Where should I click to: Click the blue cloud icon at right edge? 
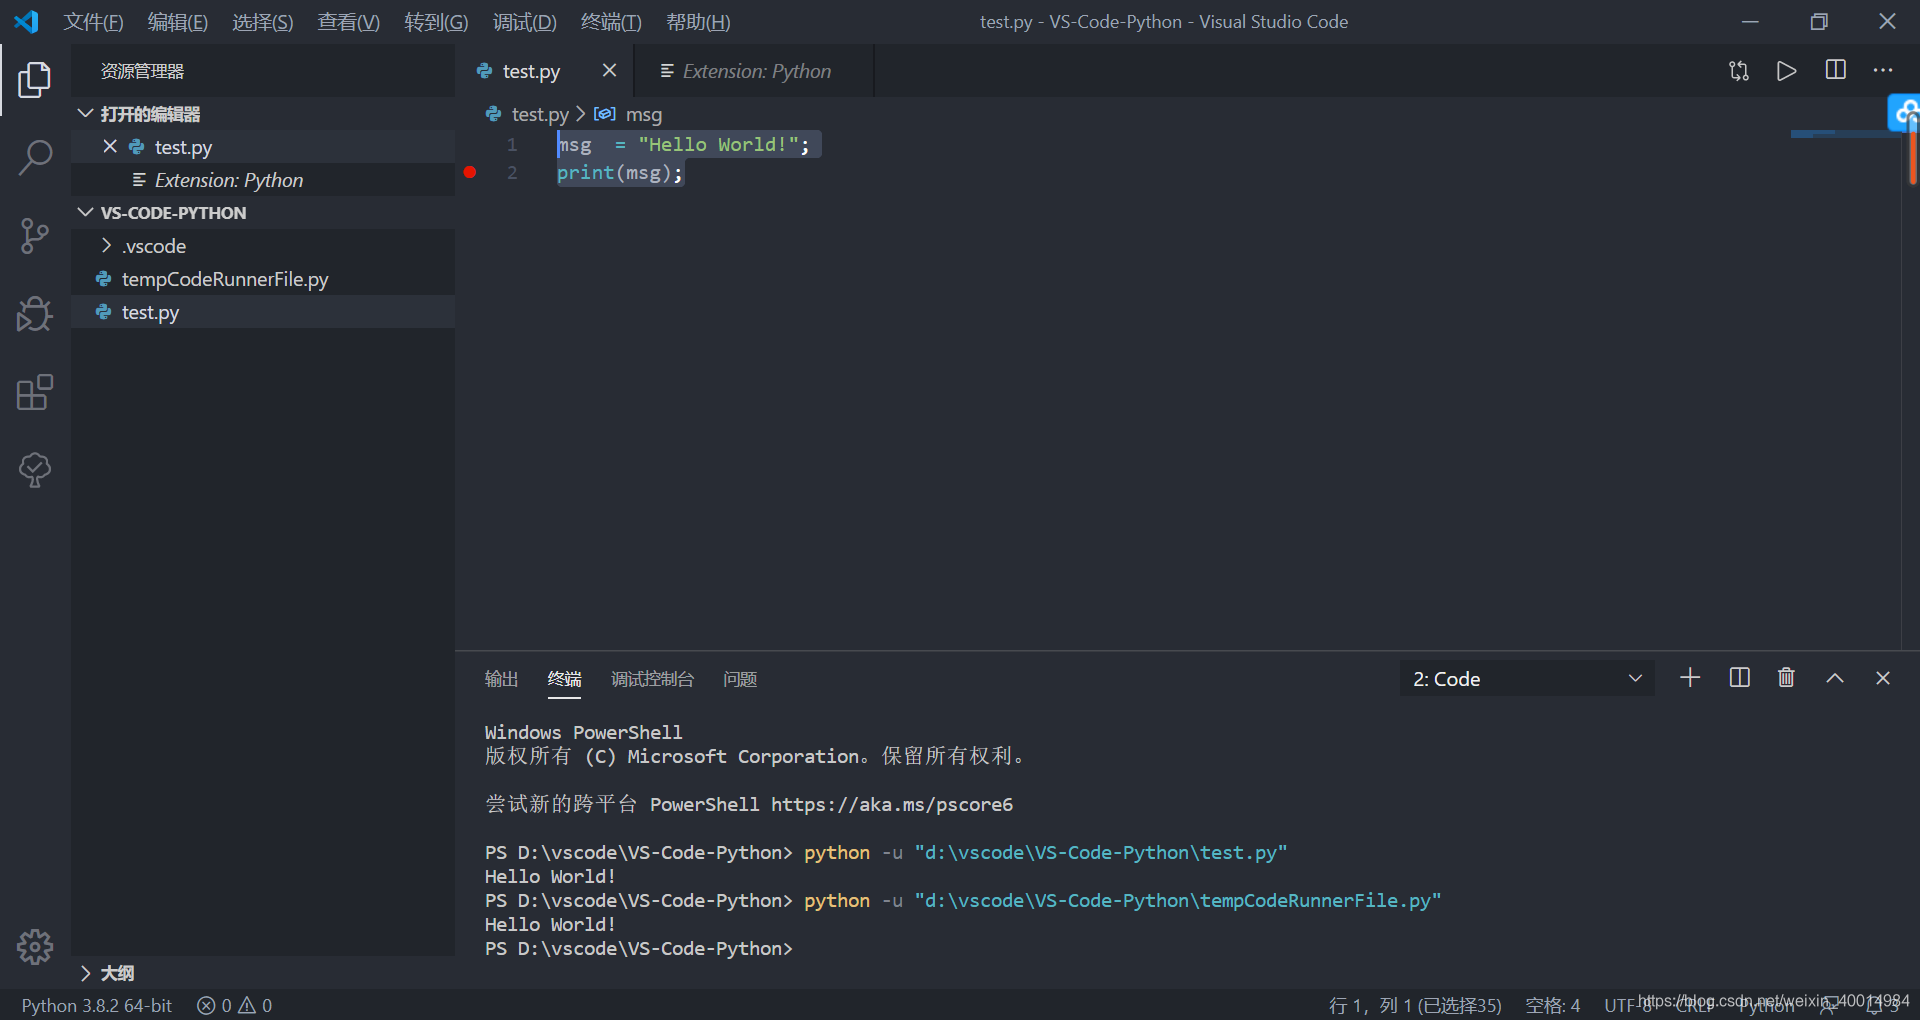click(1904, 112)
